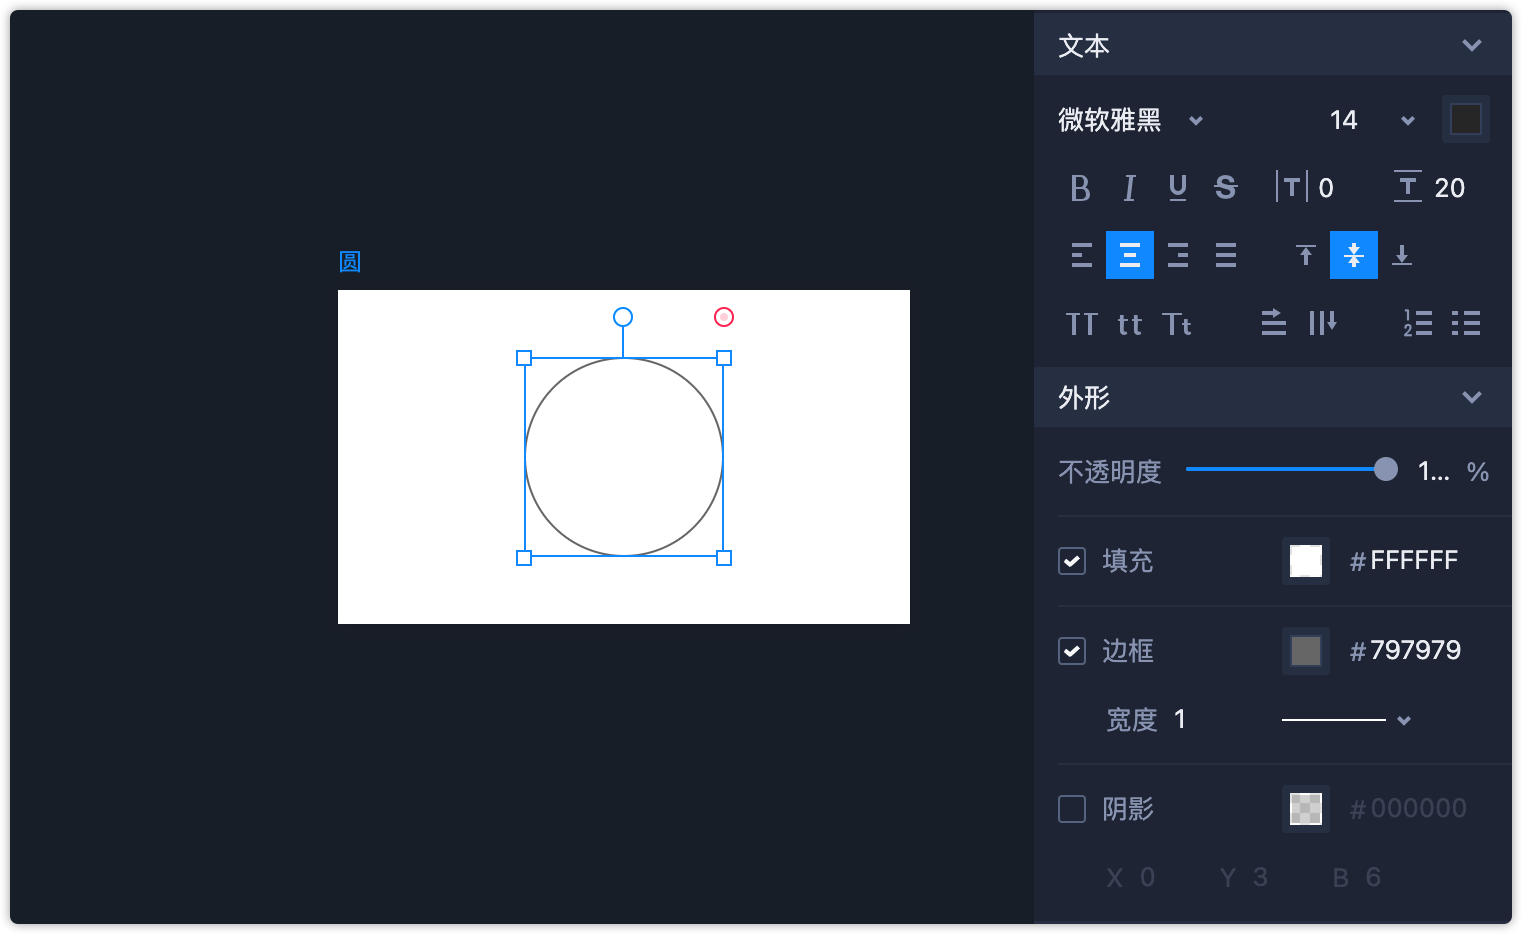Open the text color swatch
Viewport: 1522px width, 934px height.
[x=1465, y=120]
